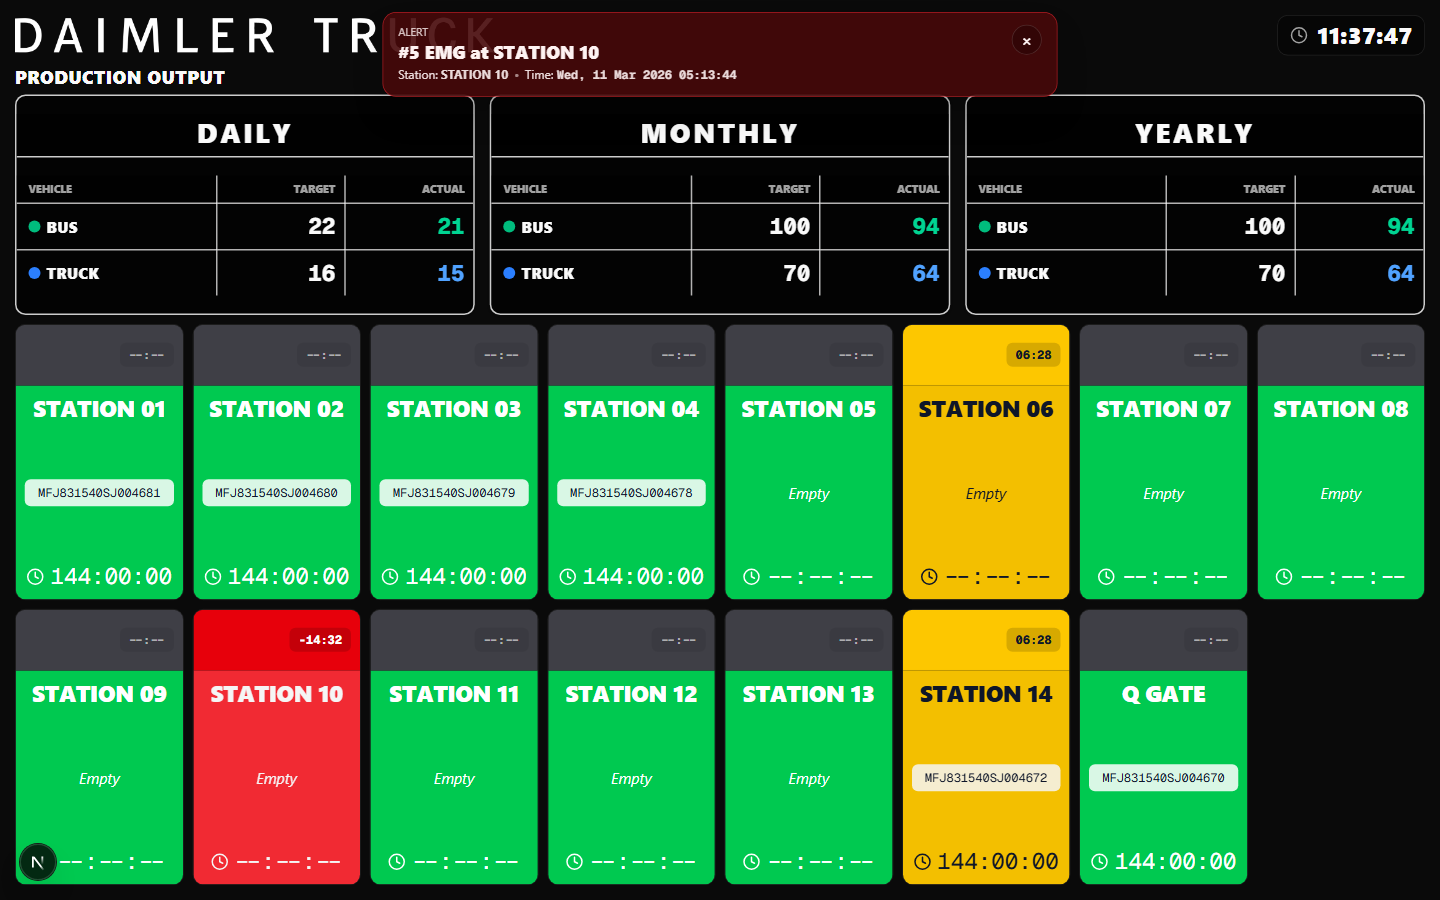This screenshot has width=1440, height=900.
Task: Select the STATION 08 title
Action: click(x=1341, y=409)
